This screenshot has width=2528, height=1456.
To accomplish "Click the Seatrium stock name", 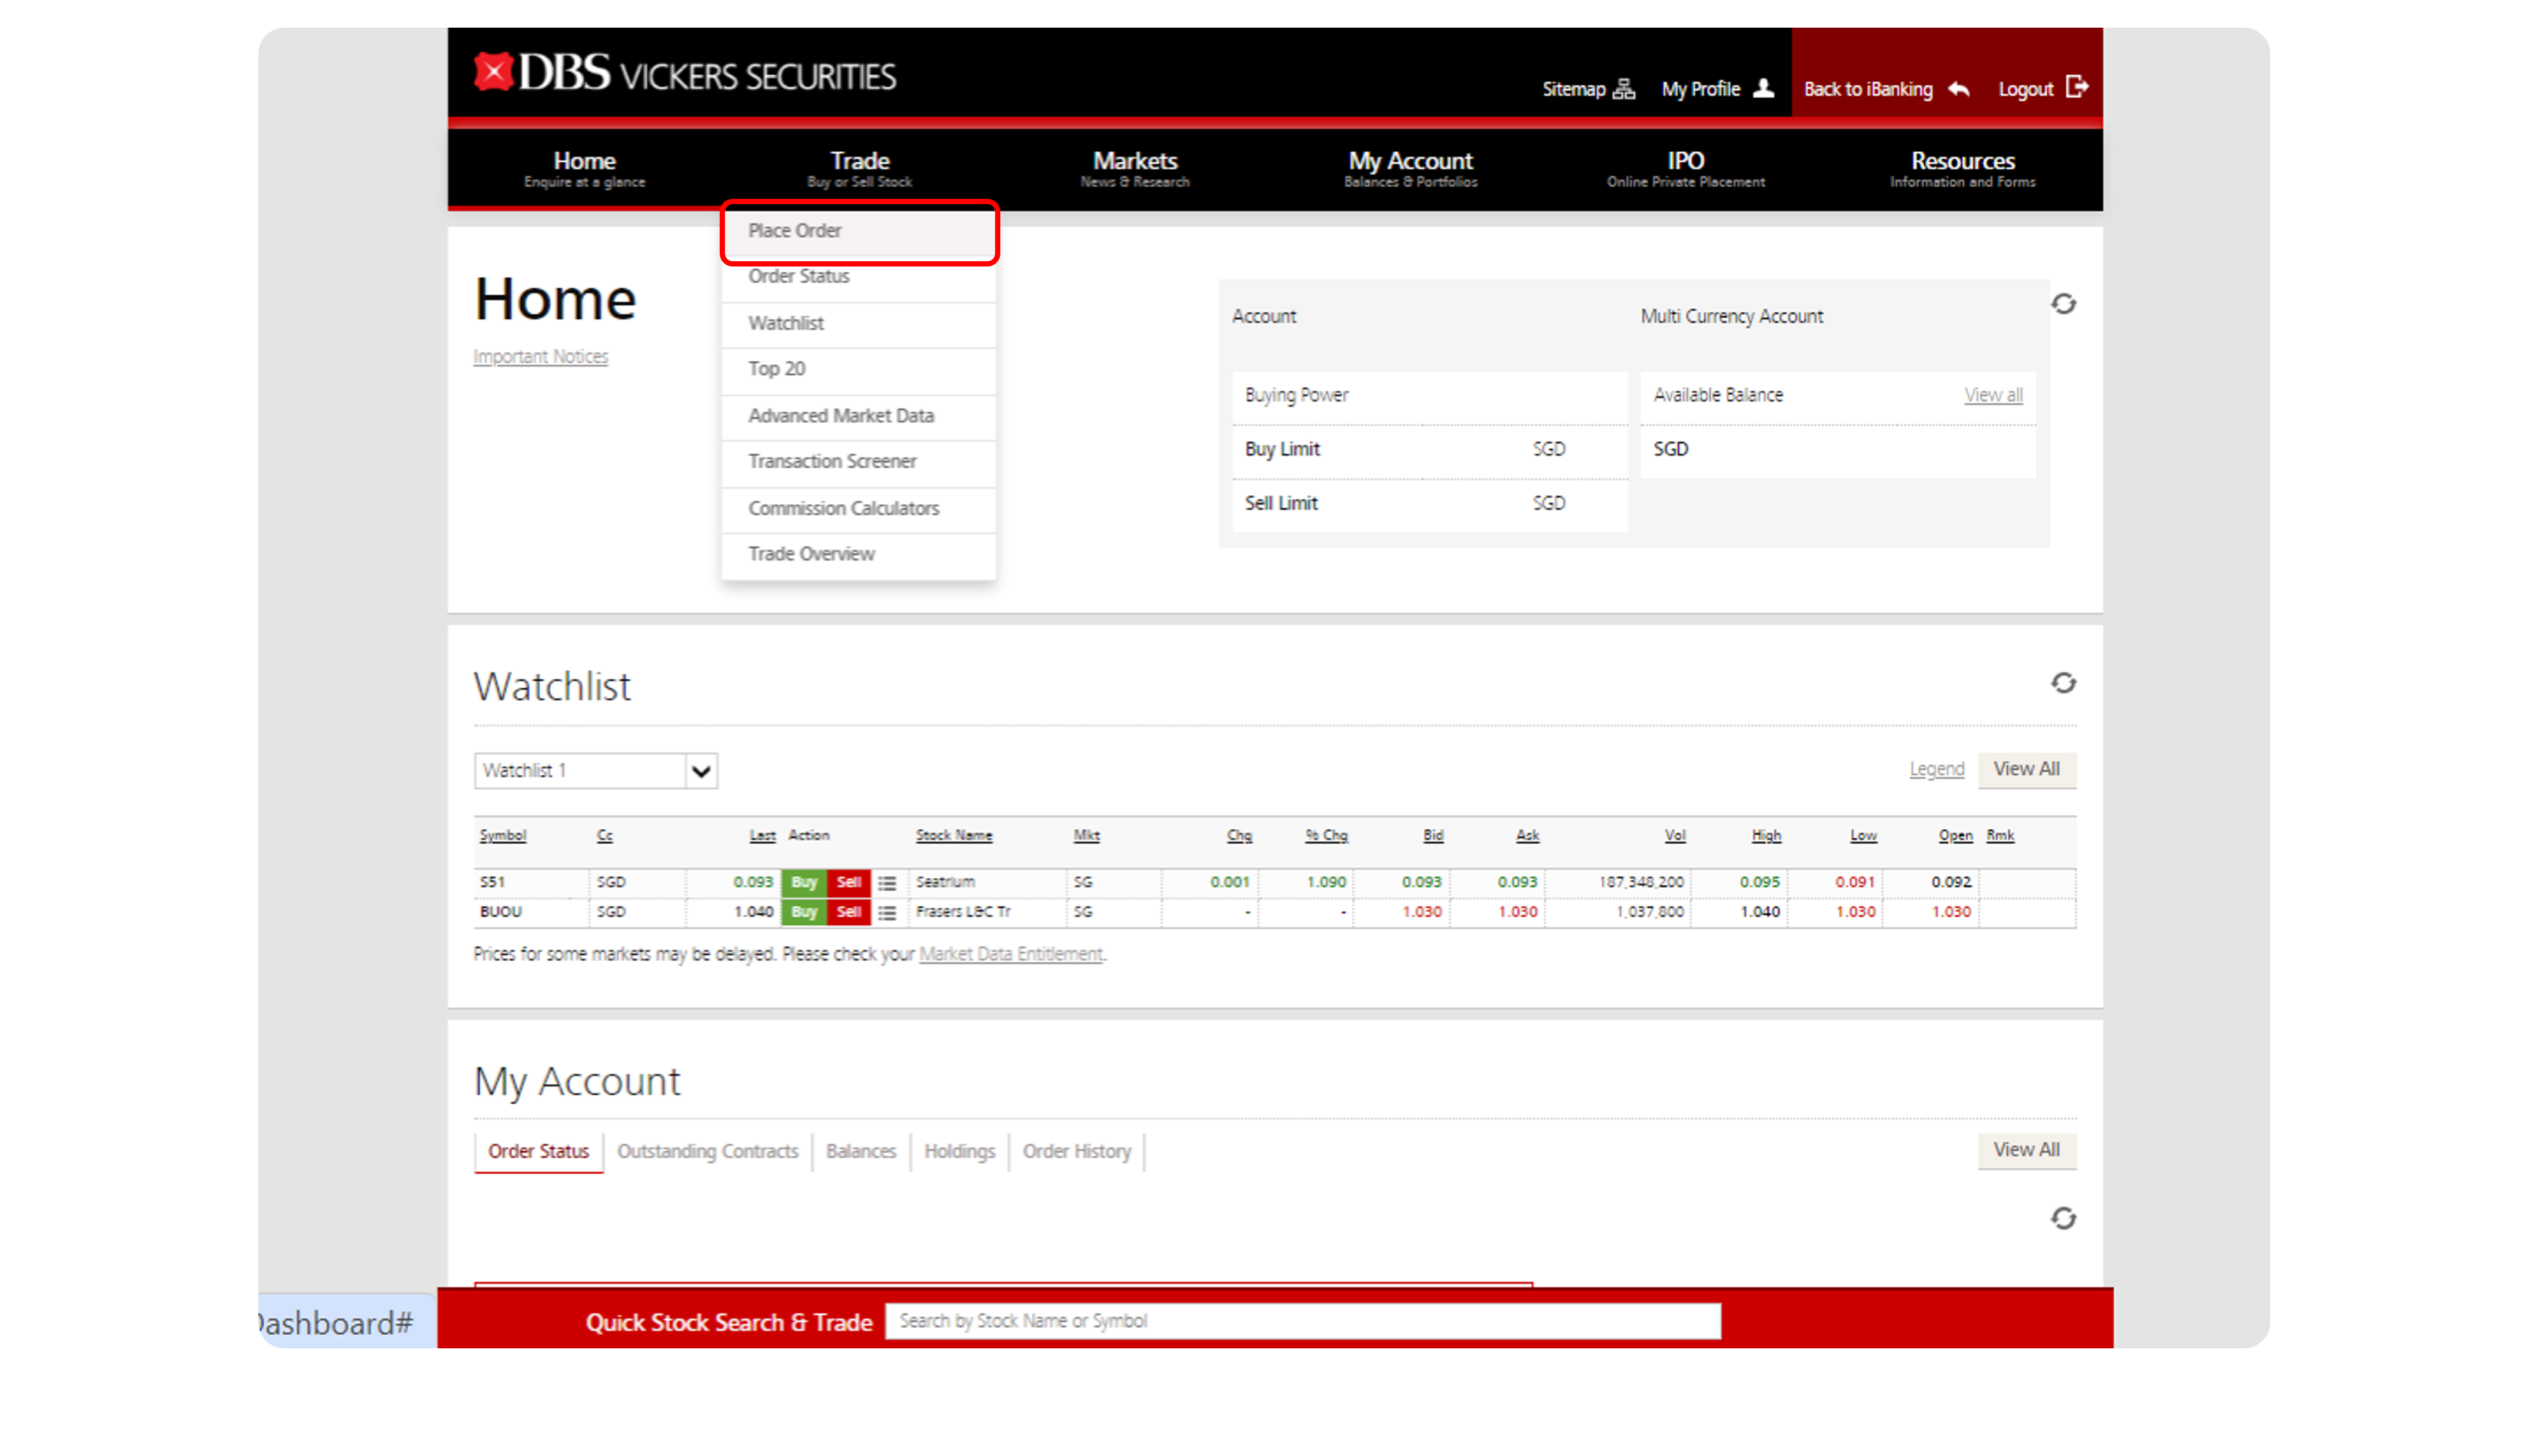I will pos(945,882).
